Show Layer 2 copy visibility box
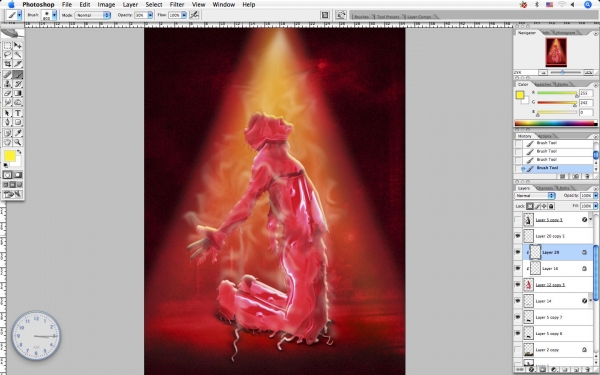This screenshot has height=375, width=600. pyautogui.click(x=518, y=350)
